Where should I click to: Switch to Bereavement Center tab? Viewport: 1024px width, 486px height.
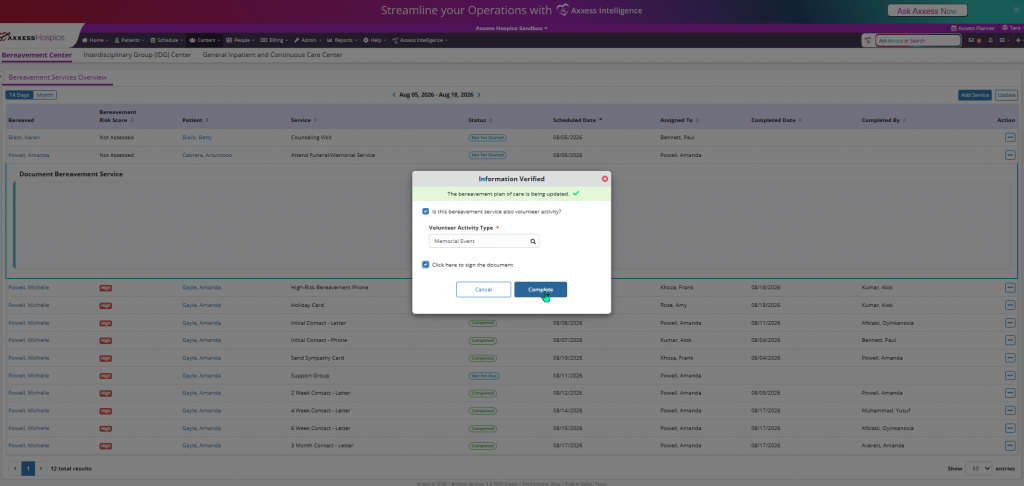point(37,55)
